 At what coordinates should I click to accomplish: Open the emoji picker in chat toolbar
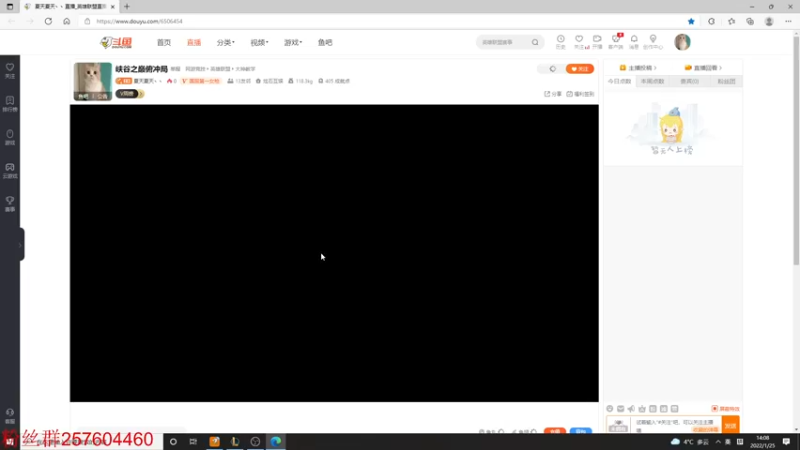click(x=610, y=409)
